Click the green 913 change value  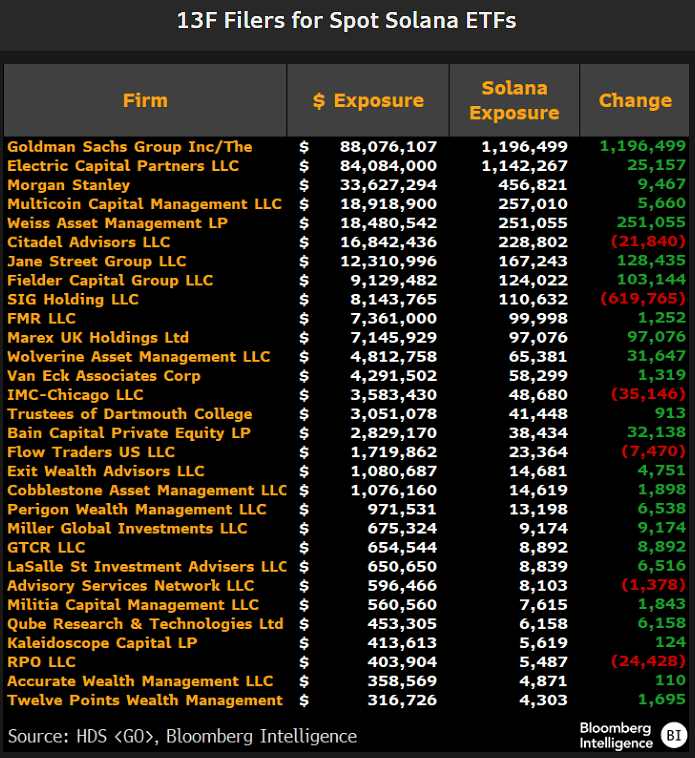coord(670,413)
